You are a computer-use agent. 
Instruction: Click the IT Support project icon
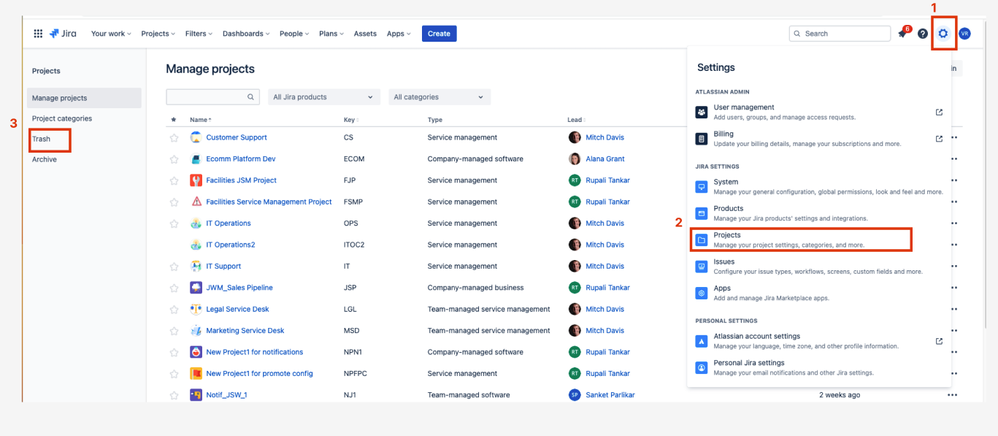pyautogui.click(x=196, y=266)
